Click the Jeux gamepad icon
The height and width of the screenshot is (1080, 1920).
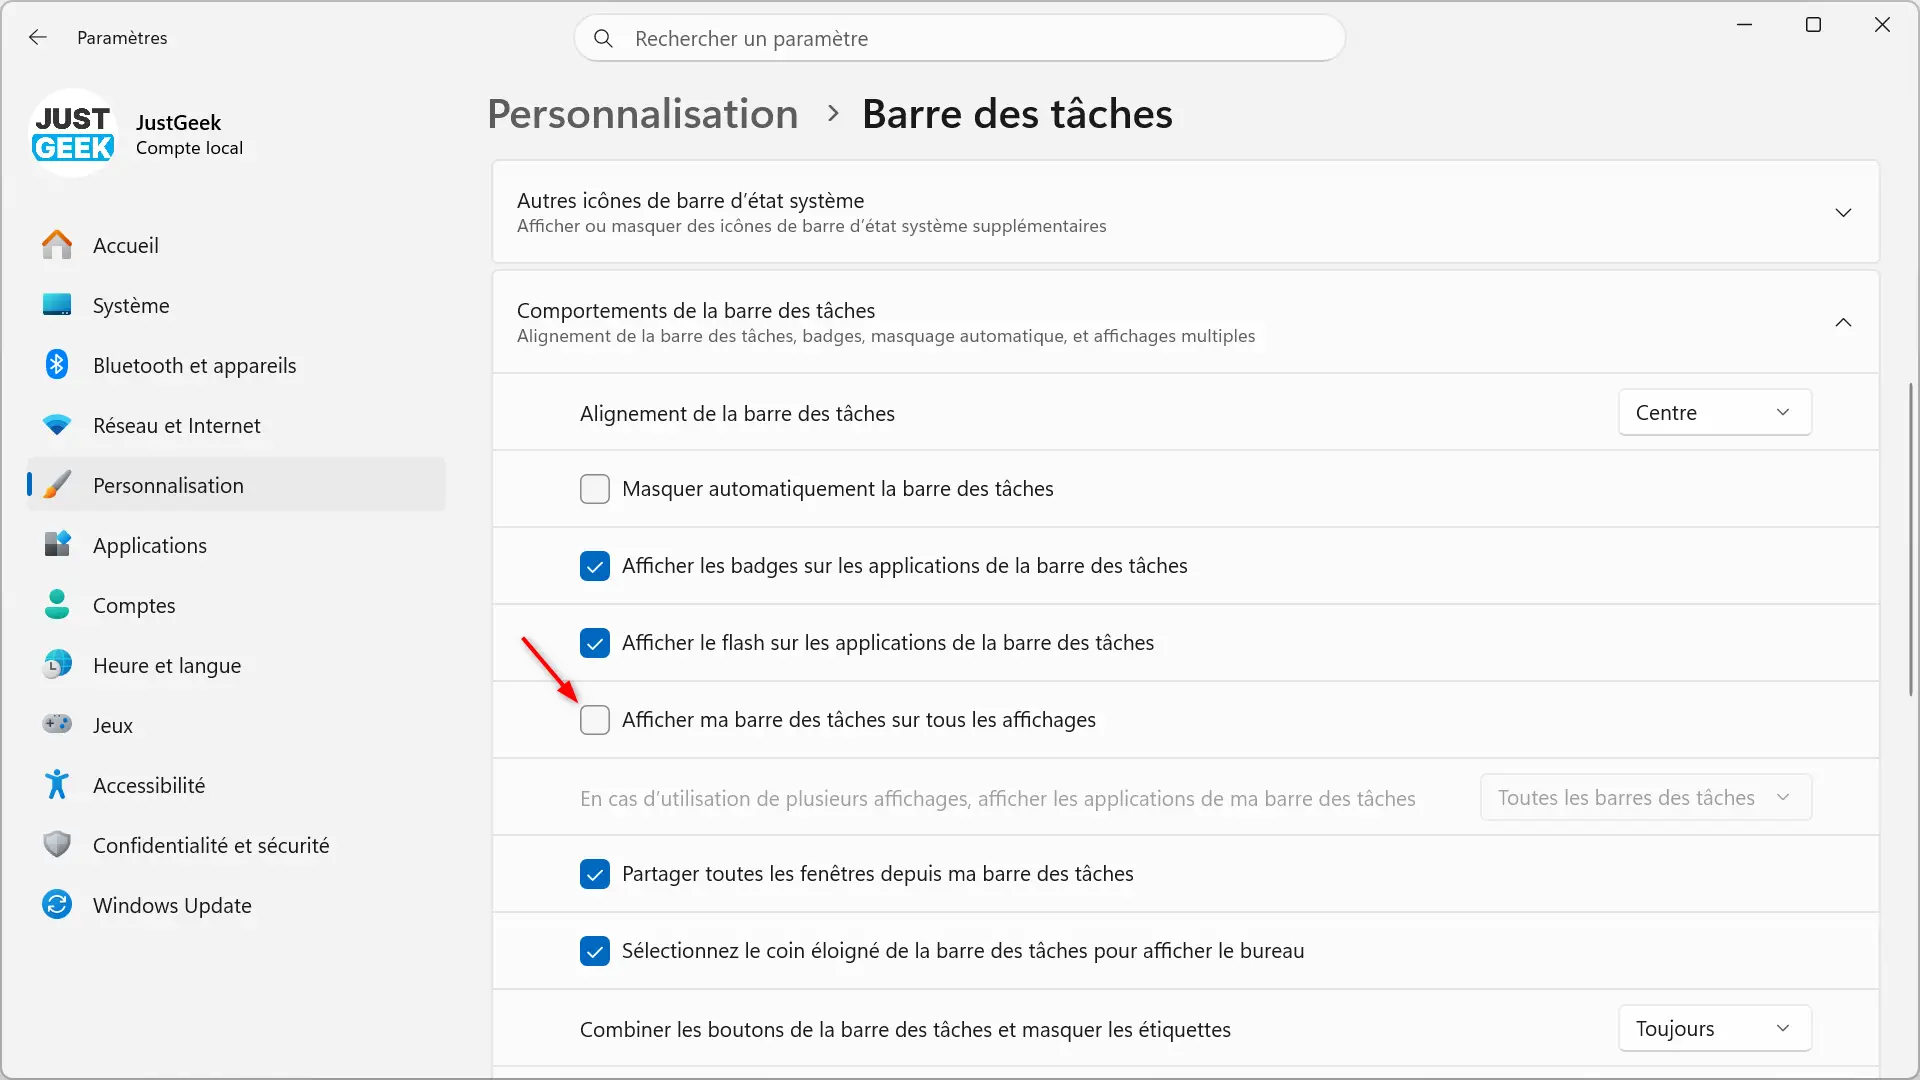point(57,724)
